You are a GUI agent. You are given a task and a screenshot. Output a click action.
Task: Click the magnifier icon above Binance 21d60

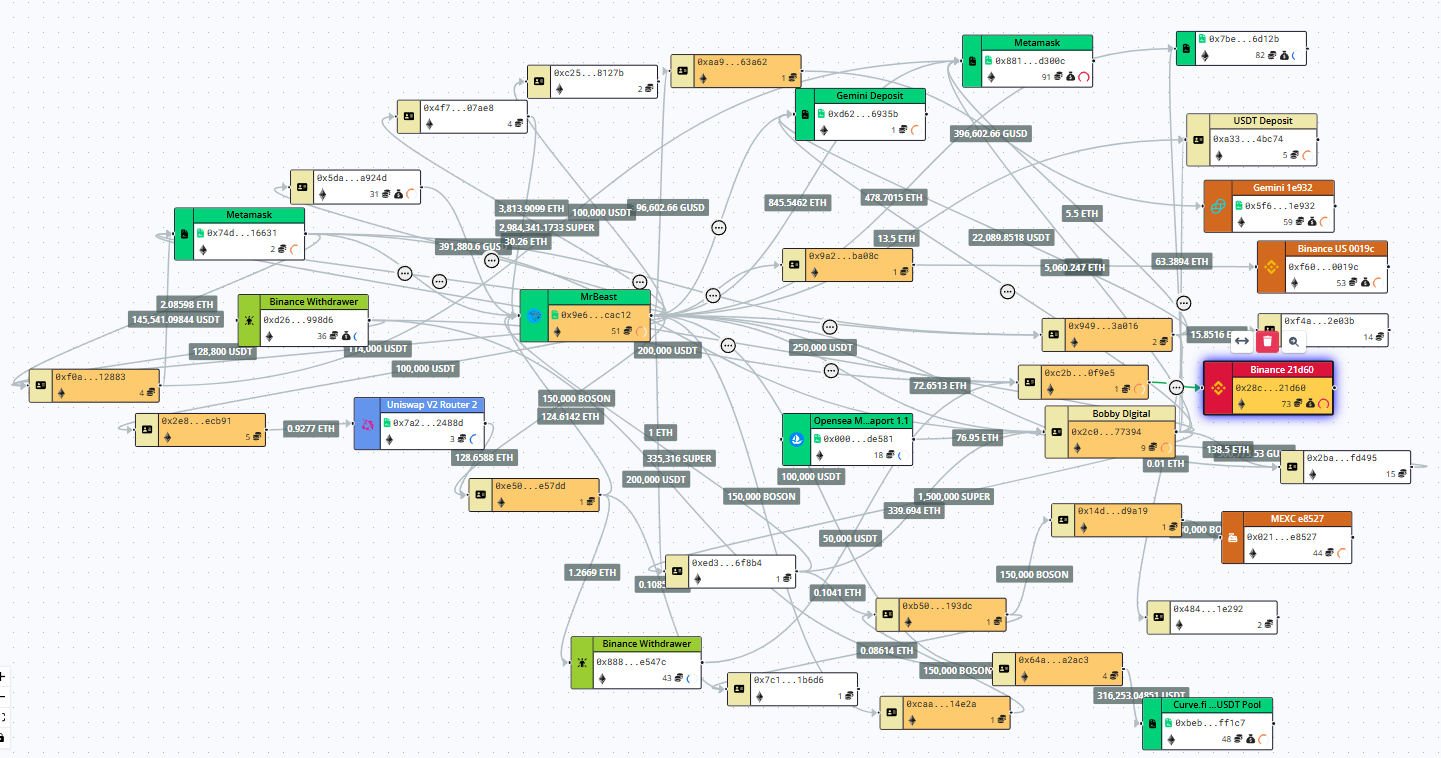[1294, 341]
